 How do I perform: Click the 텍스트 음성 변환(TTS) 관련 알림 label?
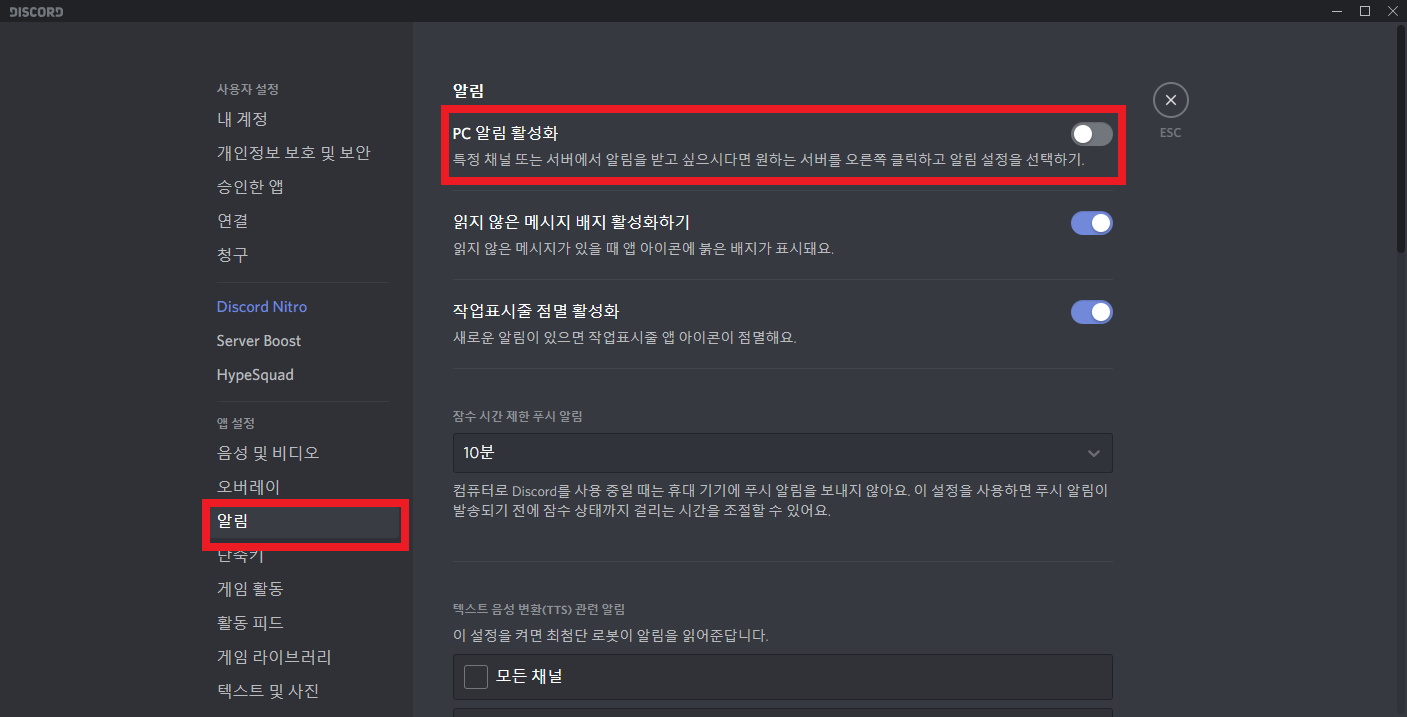pos(539,608)
